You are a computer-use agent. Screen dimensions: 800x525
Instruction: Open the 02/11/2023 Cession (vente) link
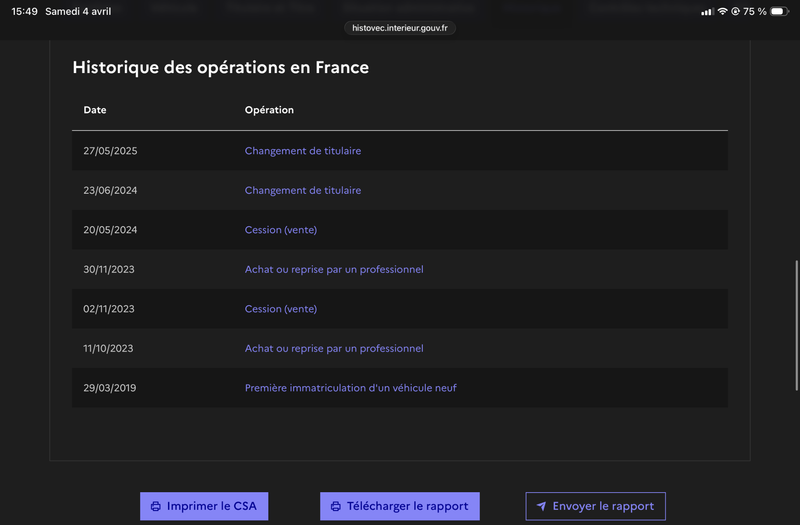point(281,309)
